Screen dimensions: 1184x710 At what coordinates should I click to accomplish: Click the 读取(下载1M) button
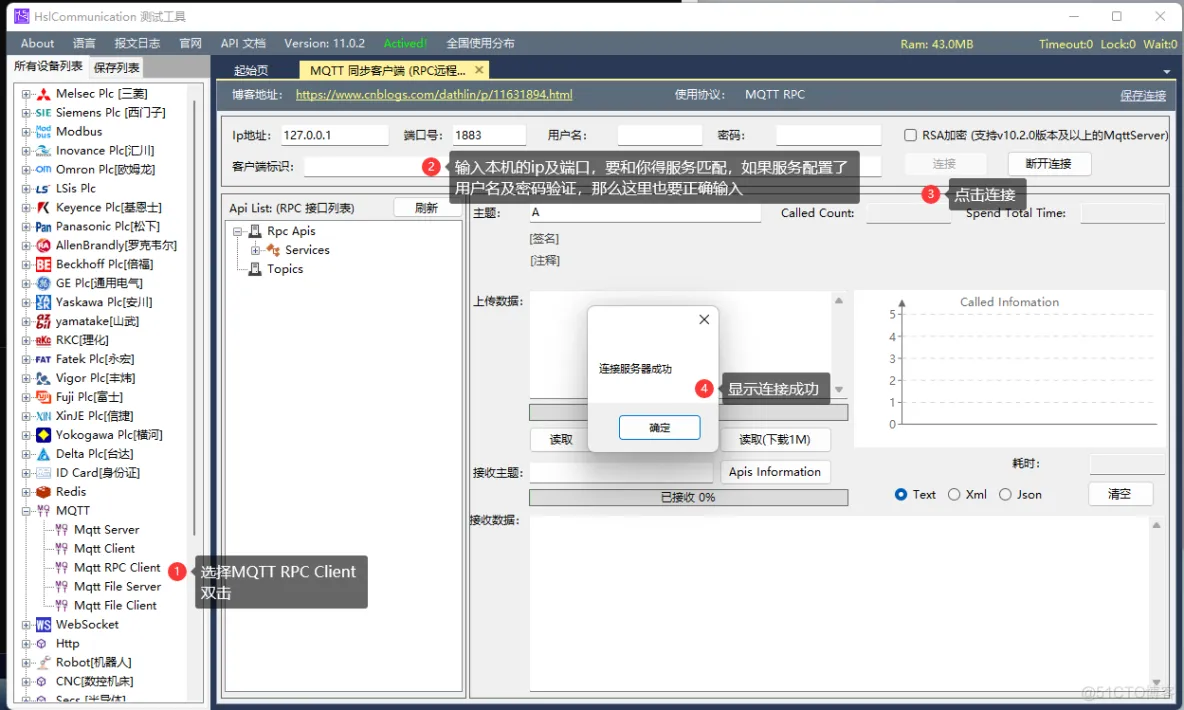click(775, 439)
